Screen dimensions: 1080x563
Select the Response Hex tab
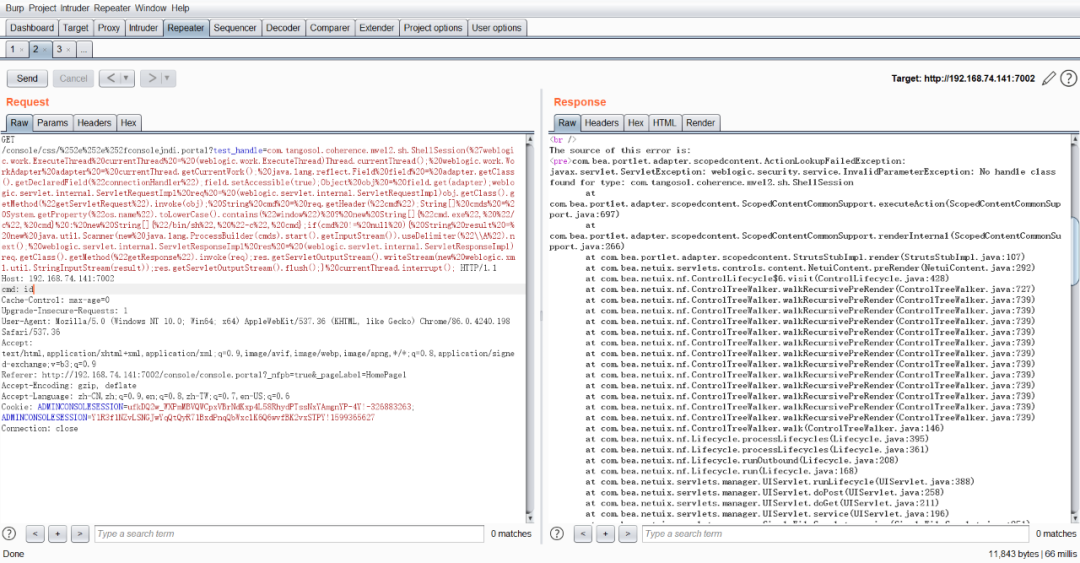pyautogui.click(x=635, y=123)
